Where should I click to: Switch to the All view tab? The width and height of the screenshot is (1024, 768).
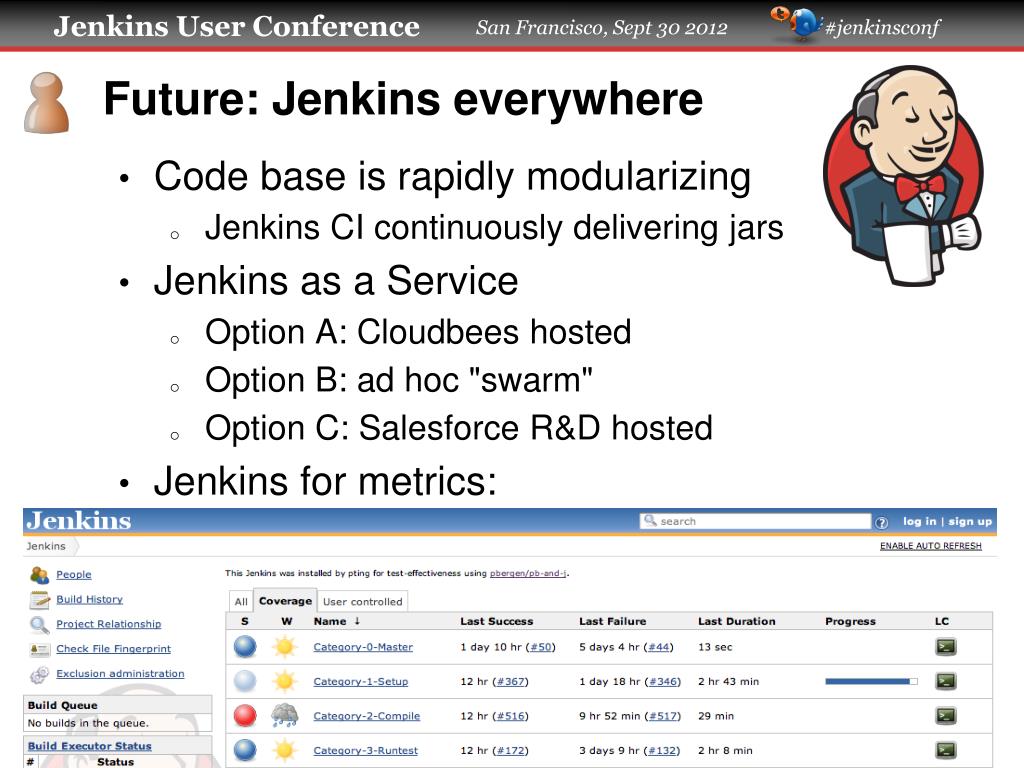click(241, 601)
